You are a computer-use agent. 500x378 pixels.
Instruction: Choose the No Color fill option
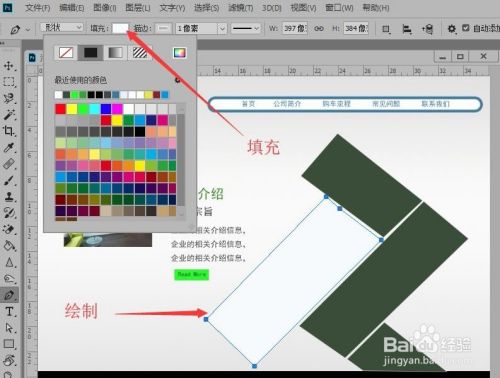pyautogui.click(x=66, y=53)
